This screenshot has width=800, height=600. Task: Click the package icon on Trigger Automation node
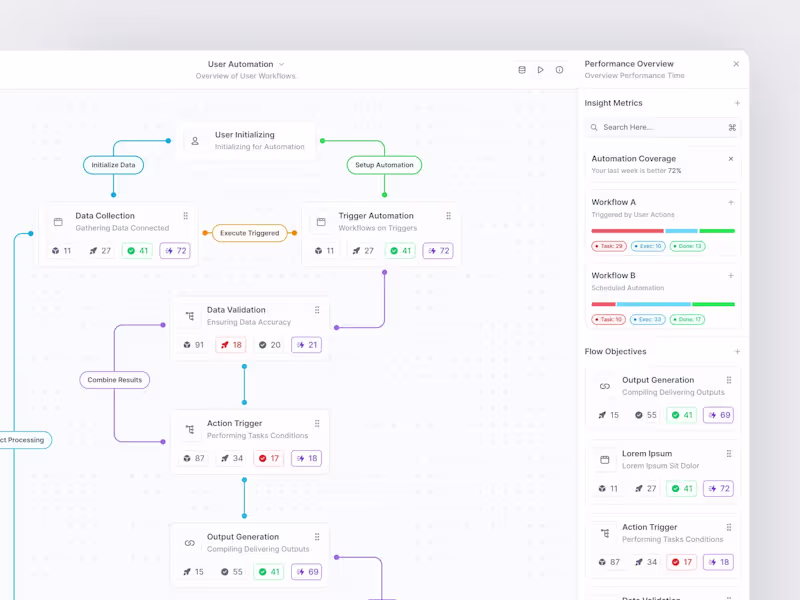coord(318,251)
